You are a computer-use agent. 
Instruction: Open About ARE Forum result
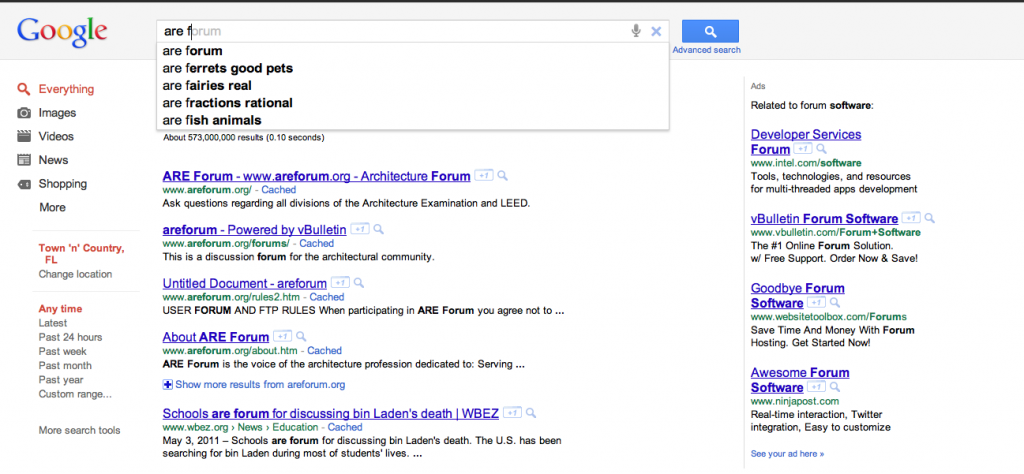click(216, 337)
